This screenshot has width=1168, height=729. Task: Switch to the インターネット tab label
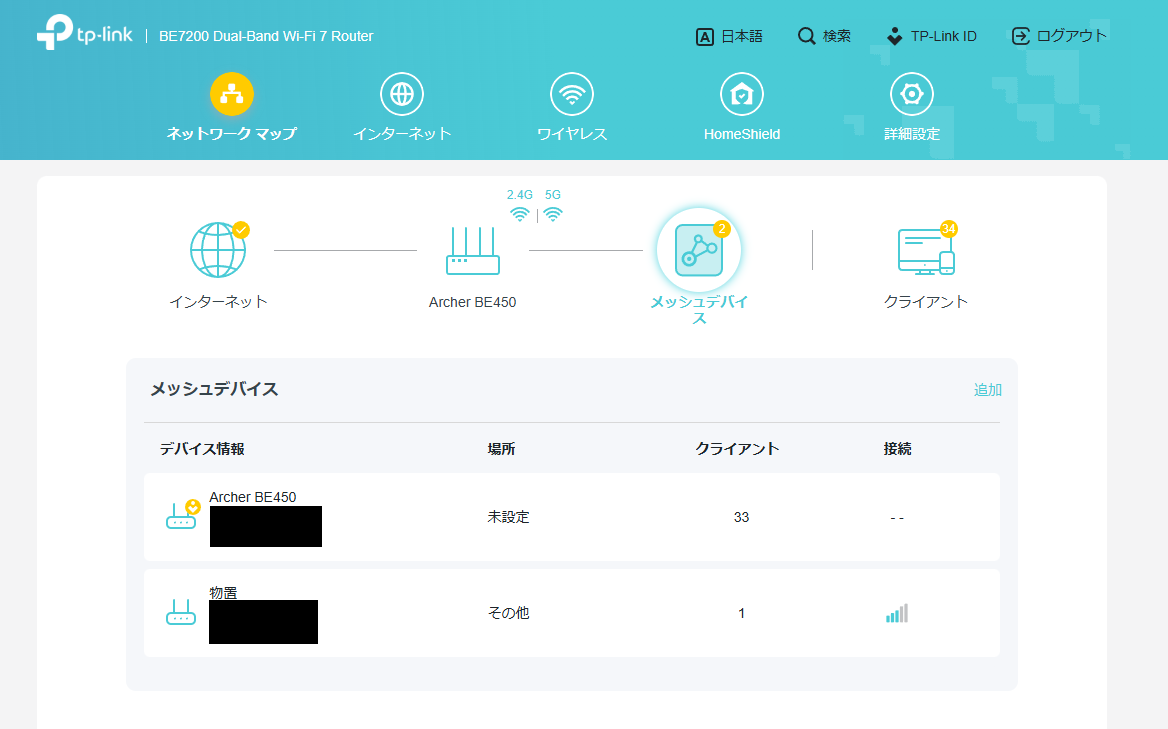(x=402, y=134)
